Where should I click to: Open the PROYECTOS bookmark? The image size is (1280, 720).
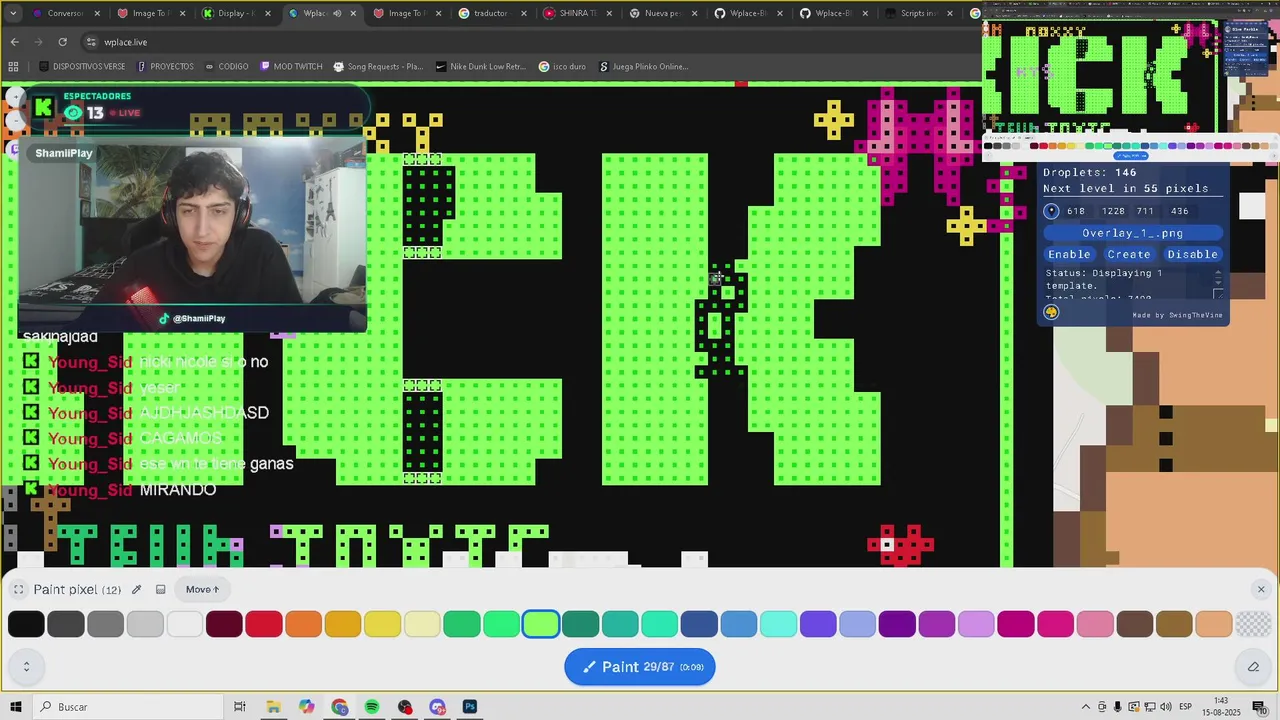click(165, 67)
